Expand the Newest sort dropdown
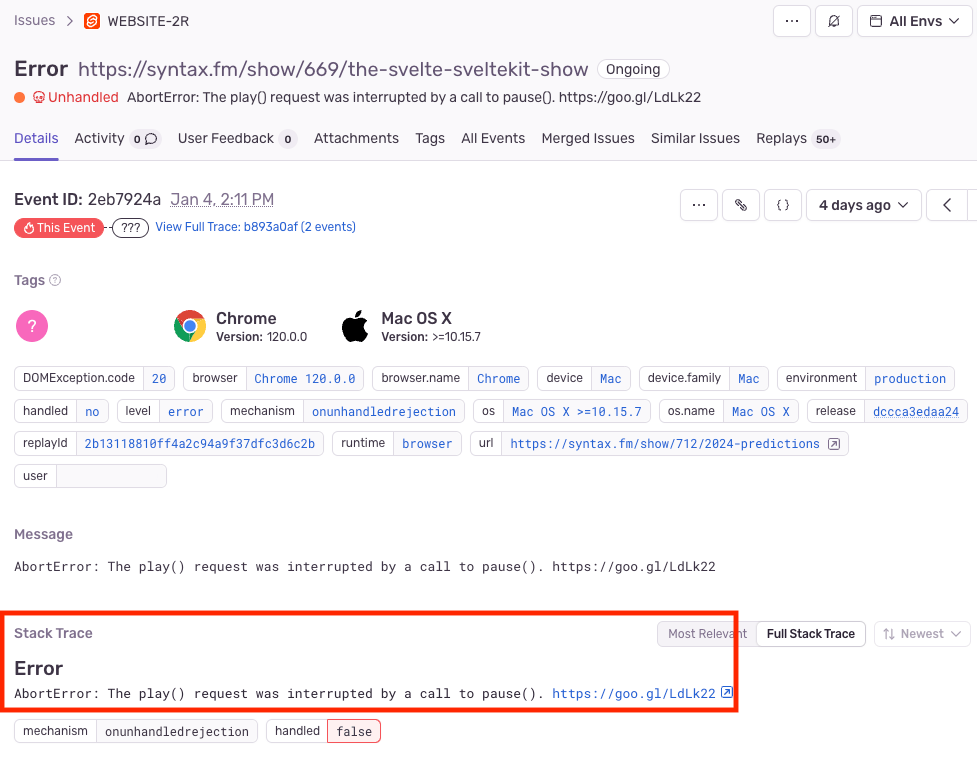This screenshot has width=977, height=775. click(x=922, y=634)
